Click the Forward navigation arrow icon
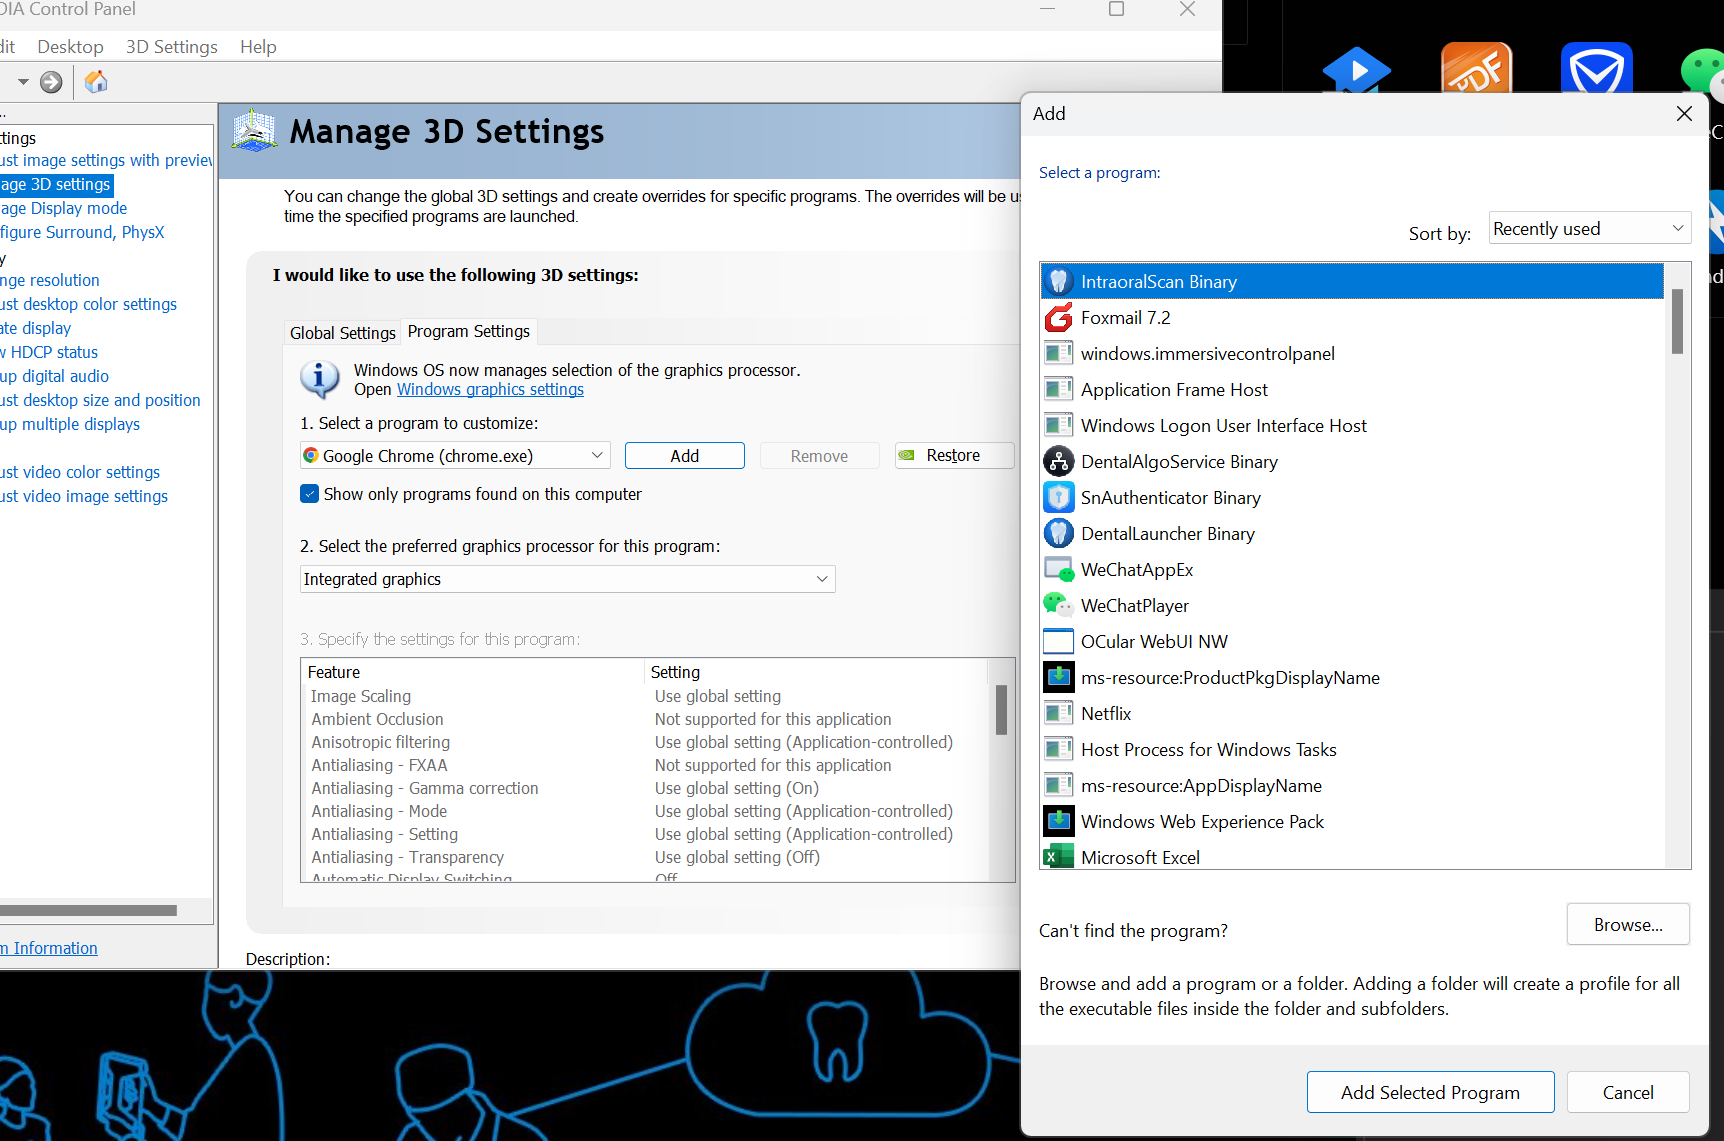The image size is (1724, 1141). pyautogui.click(x=51, y=82)
